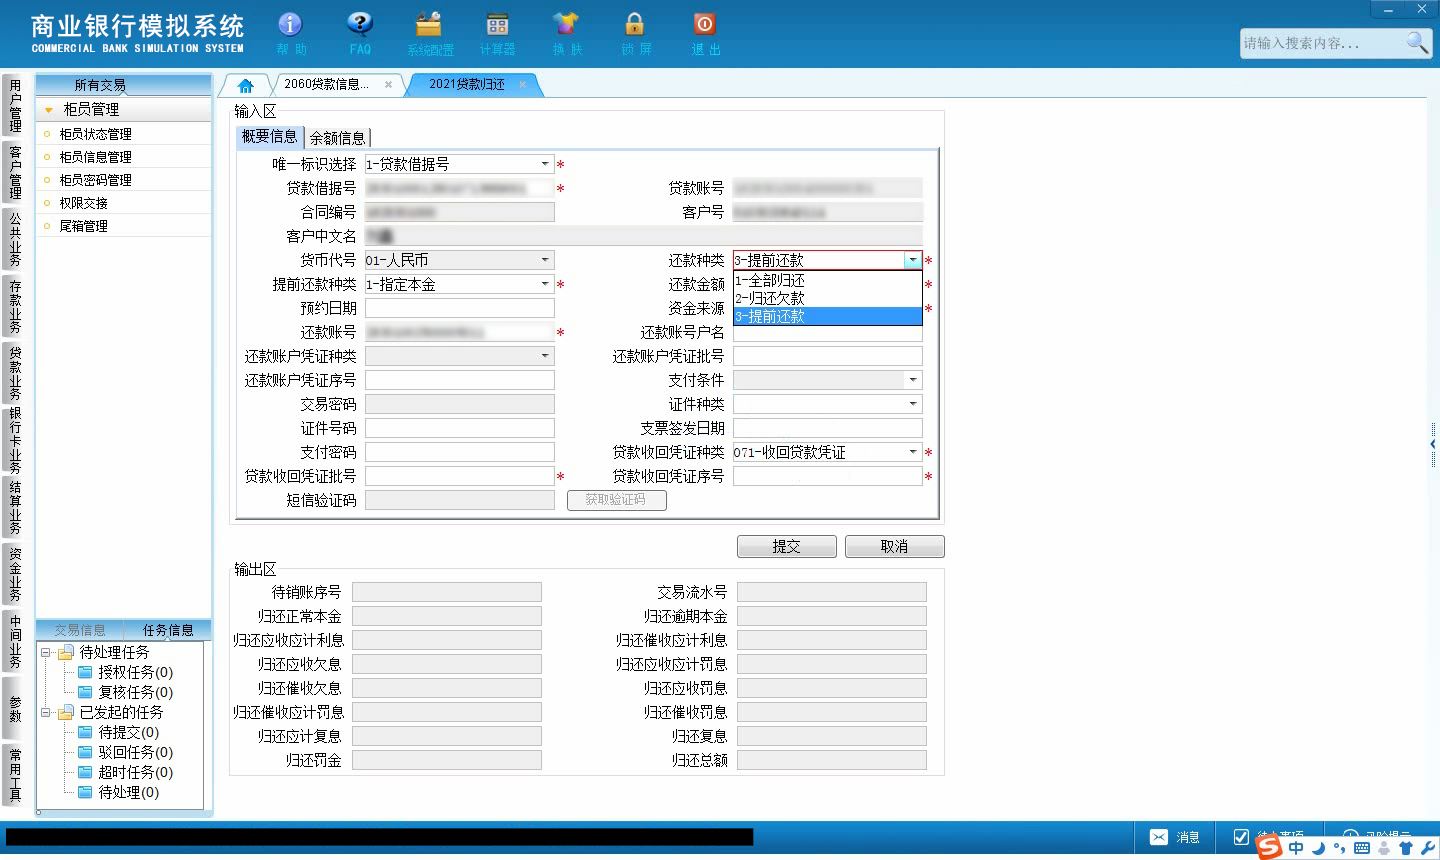
Task: Open 权限交接 link
Action: [x=83, y=203]
